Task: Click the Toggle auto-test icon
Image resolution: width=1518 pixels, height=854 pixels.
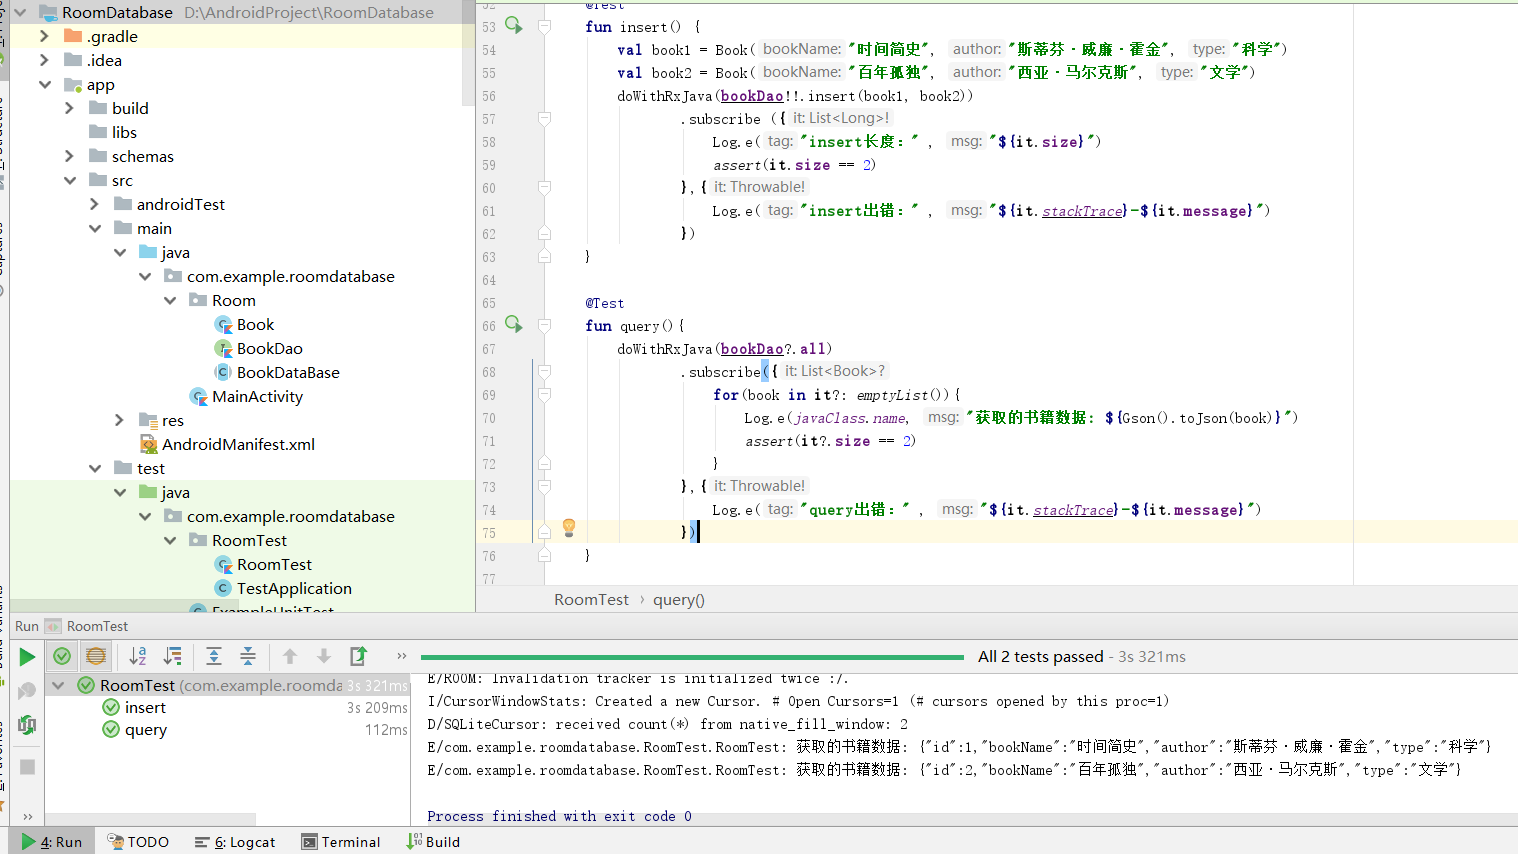Action: (x=27, y=725)
